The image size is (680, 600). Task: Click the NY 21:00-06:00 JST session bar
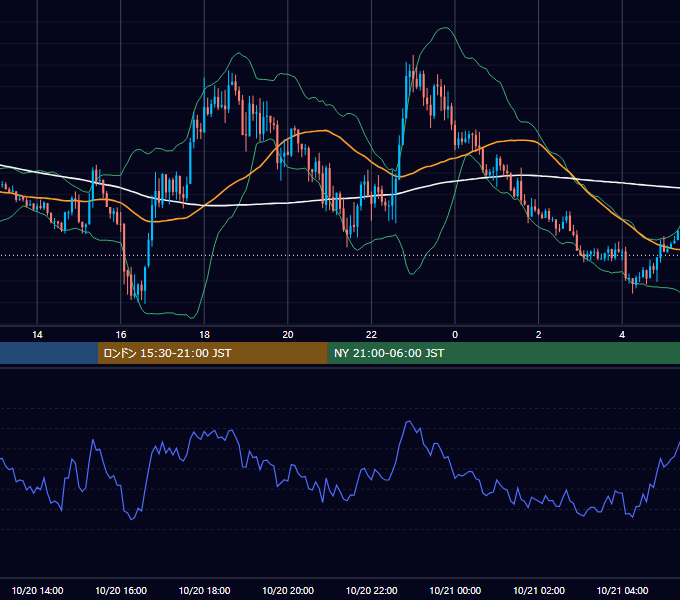pyautogui.click(x=503, y=353)
